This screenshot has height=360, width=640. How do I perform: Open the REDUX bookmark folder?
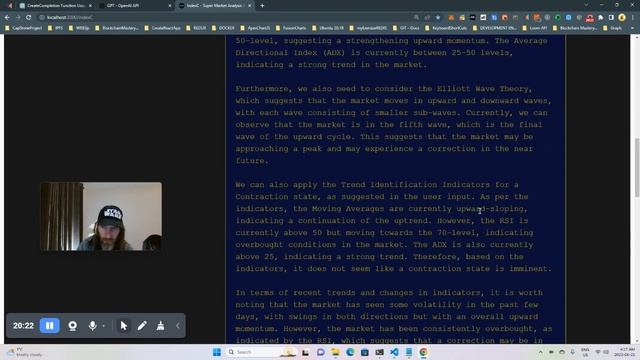click(196, 28)
